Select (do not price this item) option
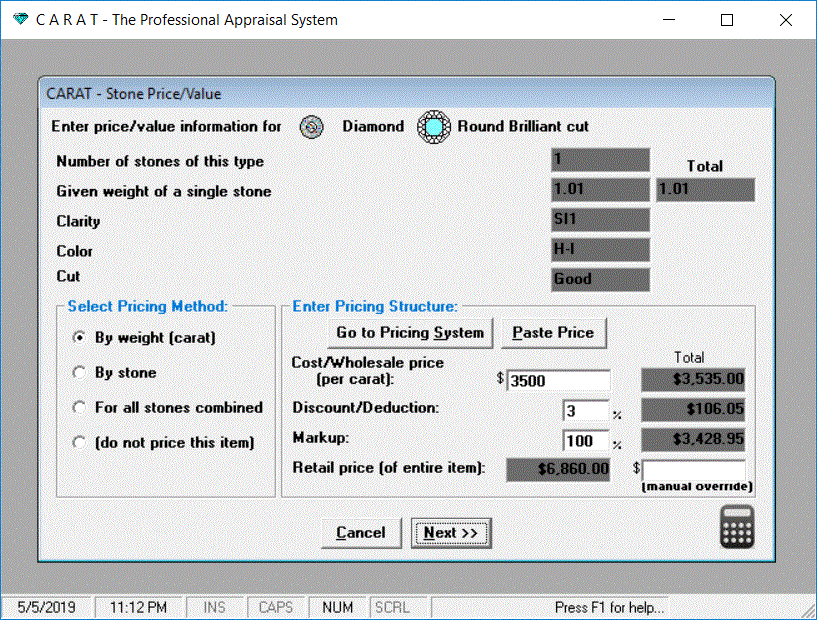The image size is (817, 620). (x=80, y=442)
